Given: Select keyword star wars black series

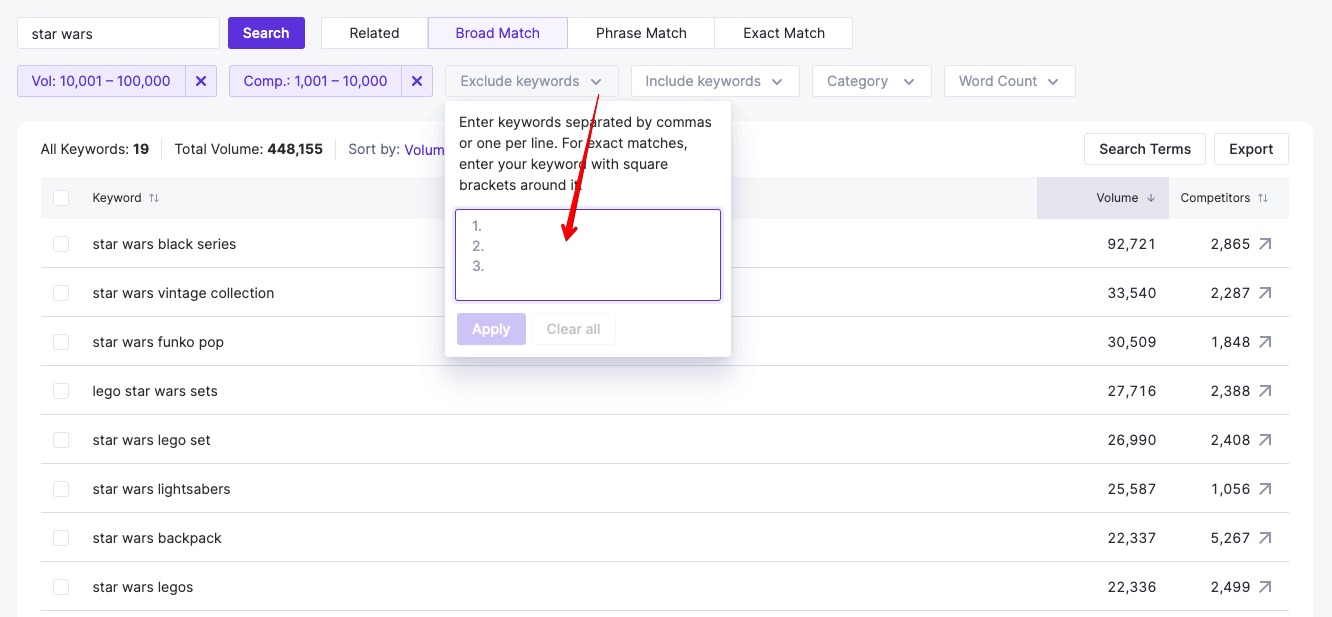Looking at the screenshot, I should tap(164, 244).
